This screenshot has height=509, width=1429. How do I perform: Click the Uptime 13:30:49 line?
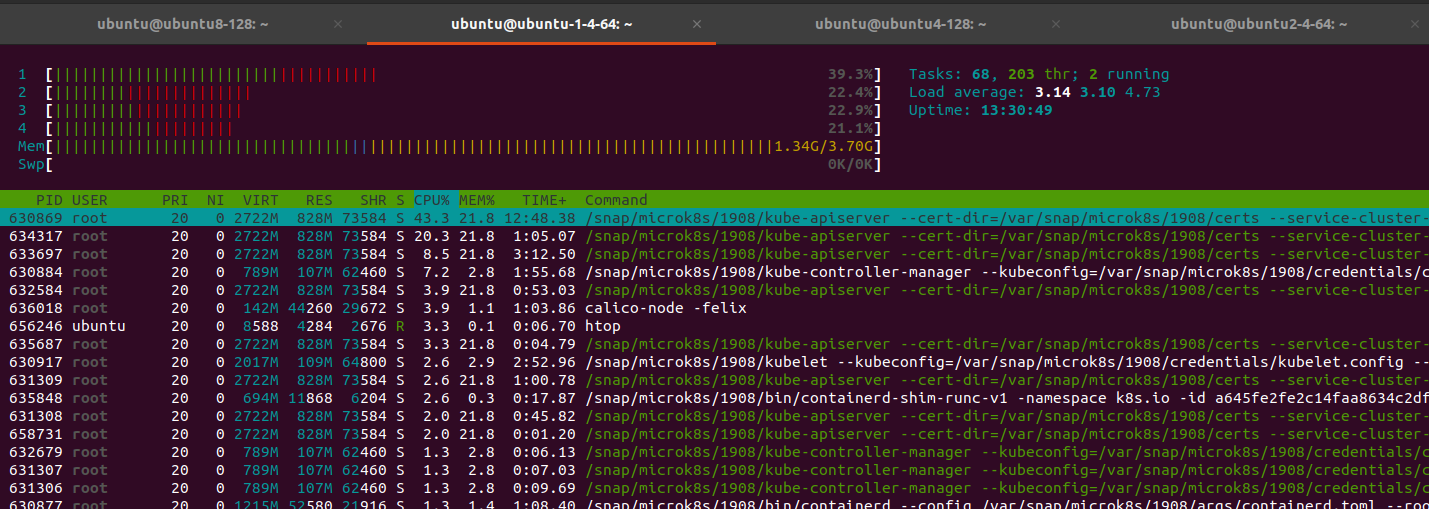coord(980,110)
